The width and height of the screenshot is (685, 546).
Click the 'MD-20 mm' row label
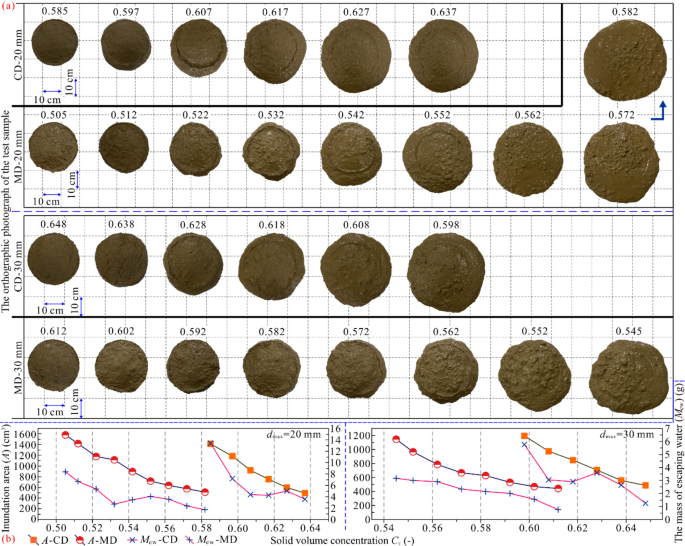(18, 156)
